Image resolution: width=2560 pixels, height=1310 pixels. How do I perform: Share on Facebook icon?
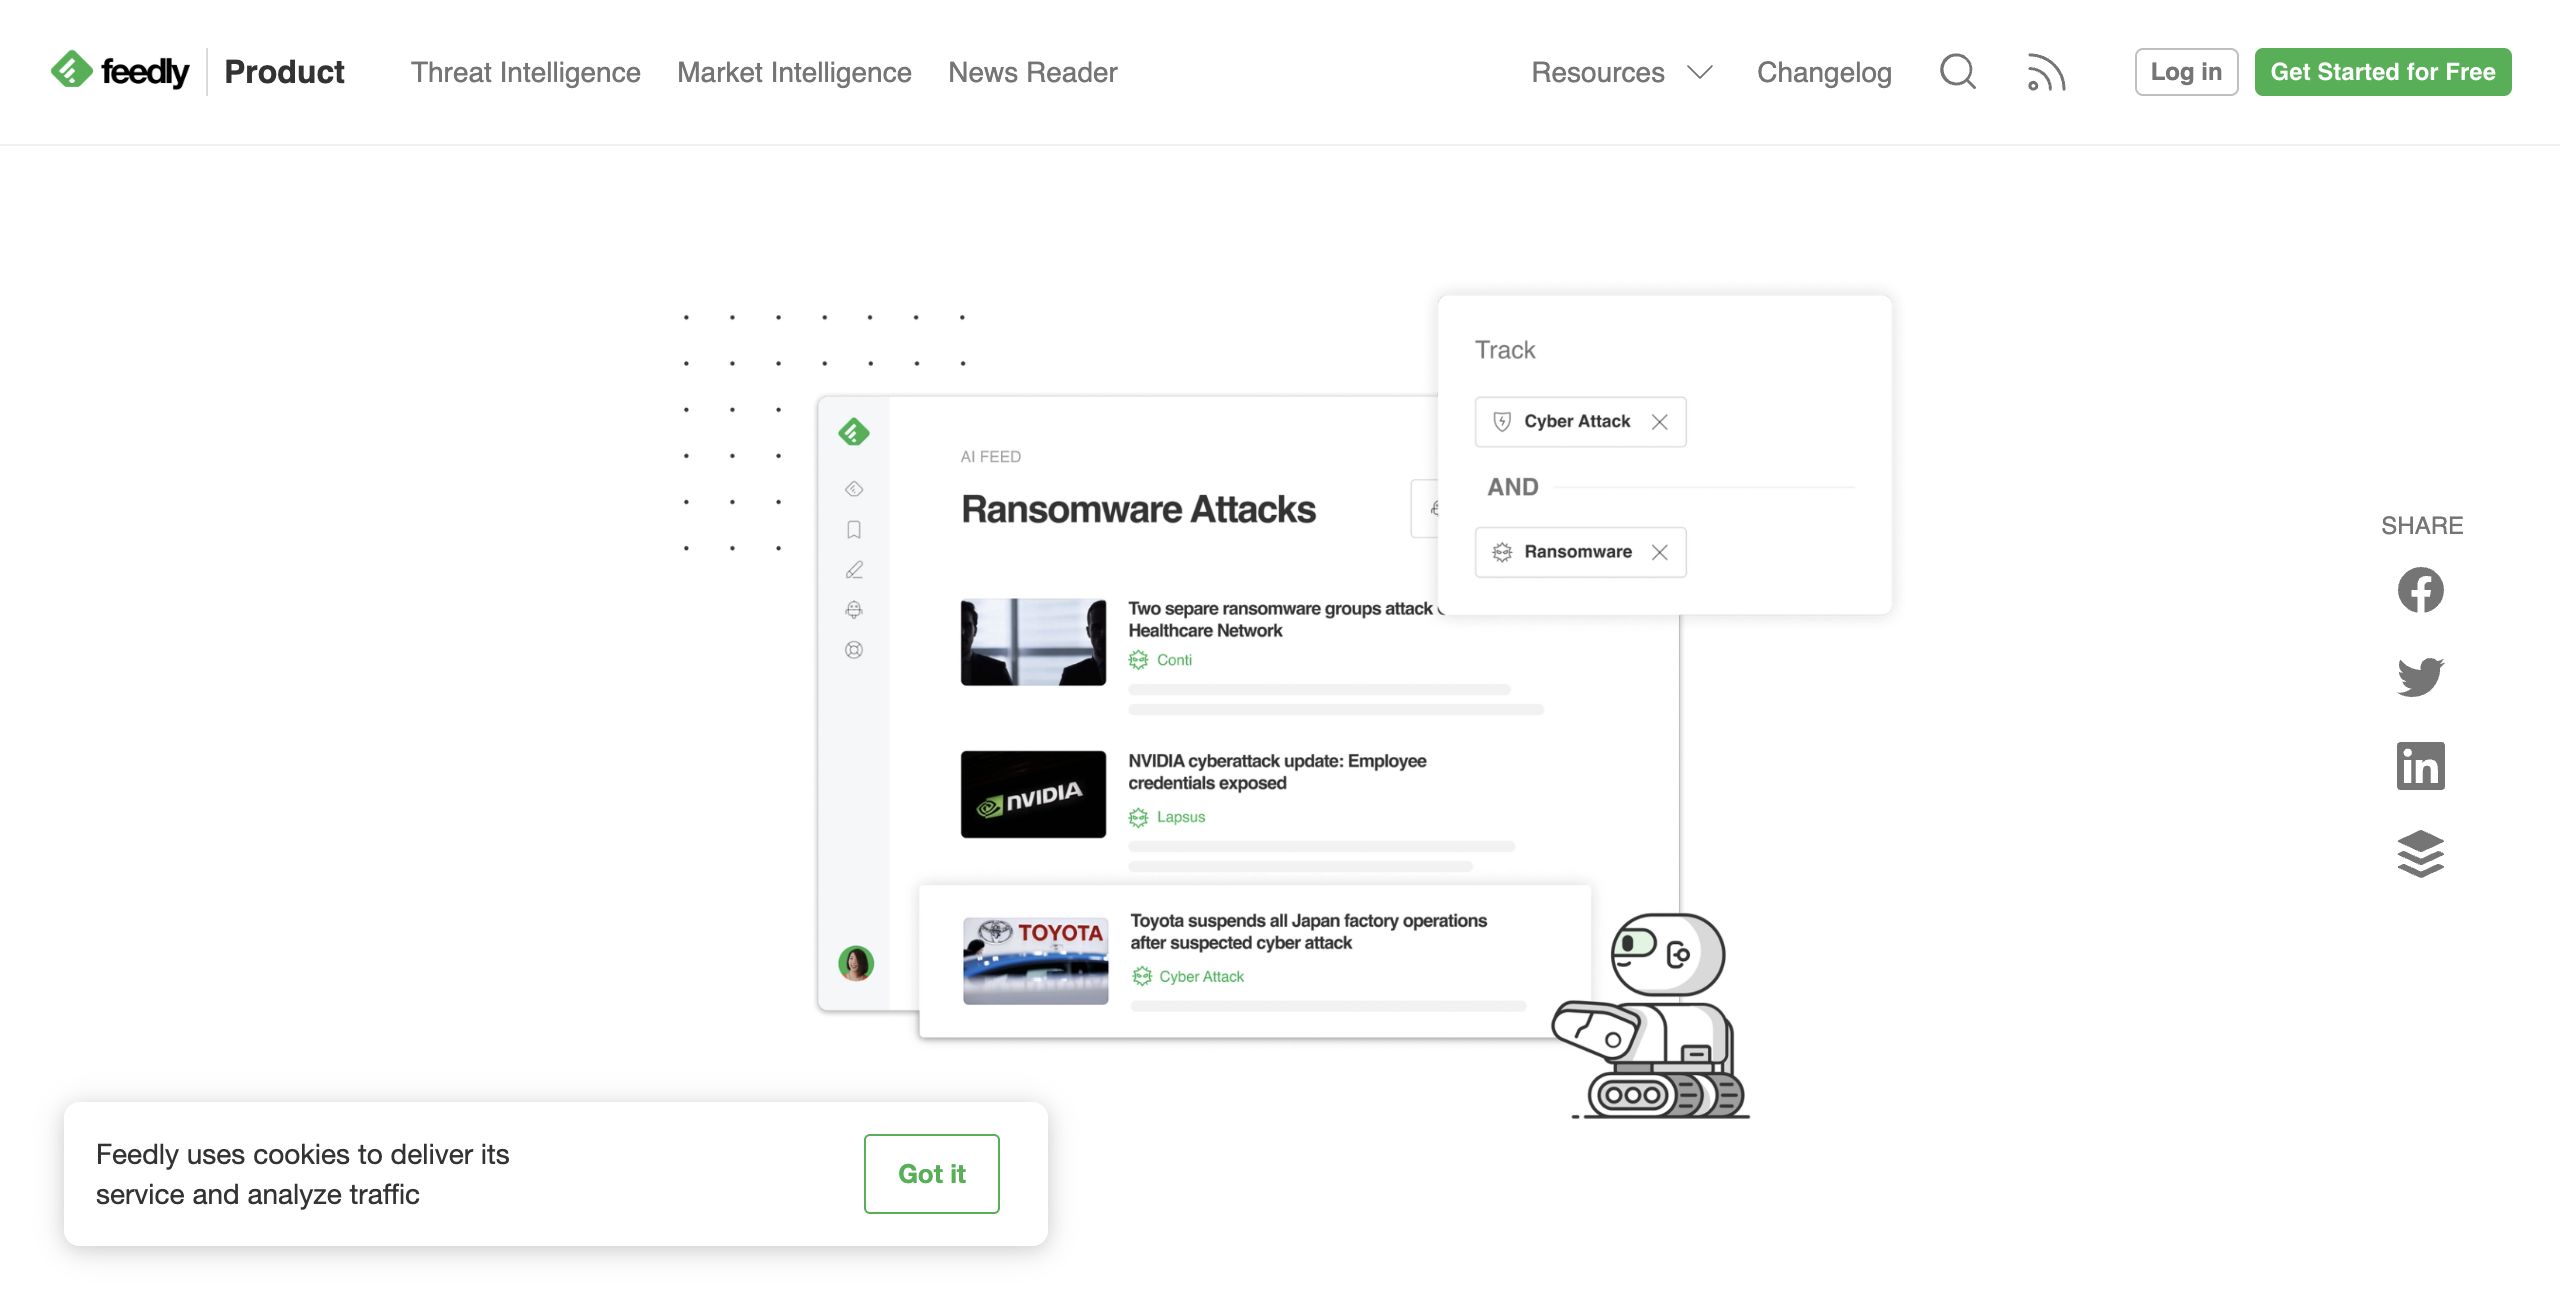click(2420, 590)
